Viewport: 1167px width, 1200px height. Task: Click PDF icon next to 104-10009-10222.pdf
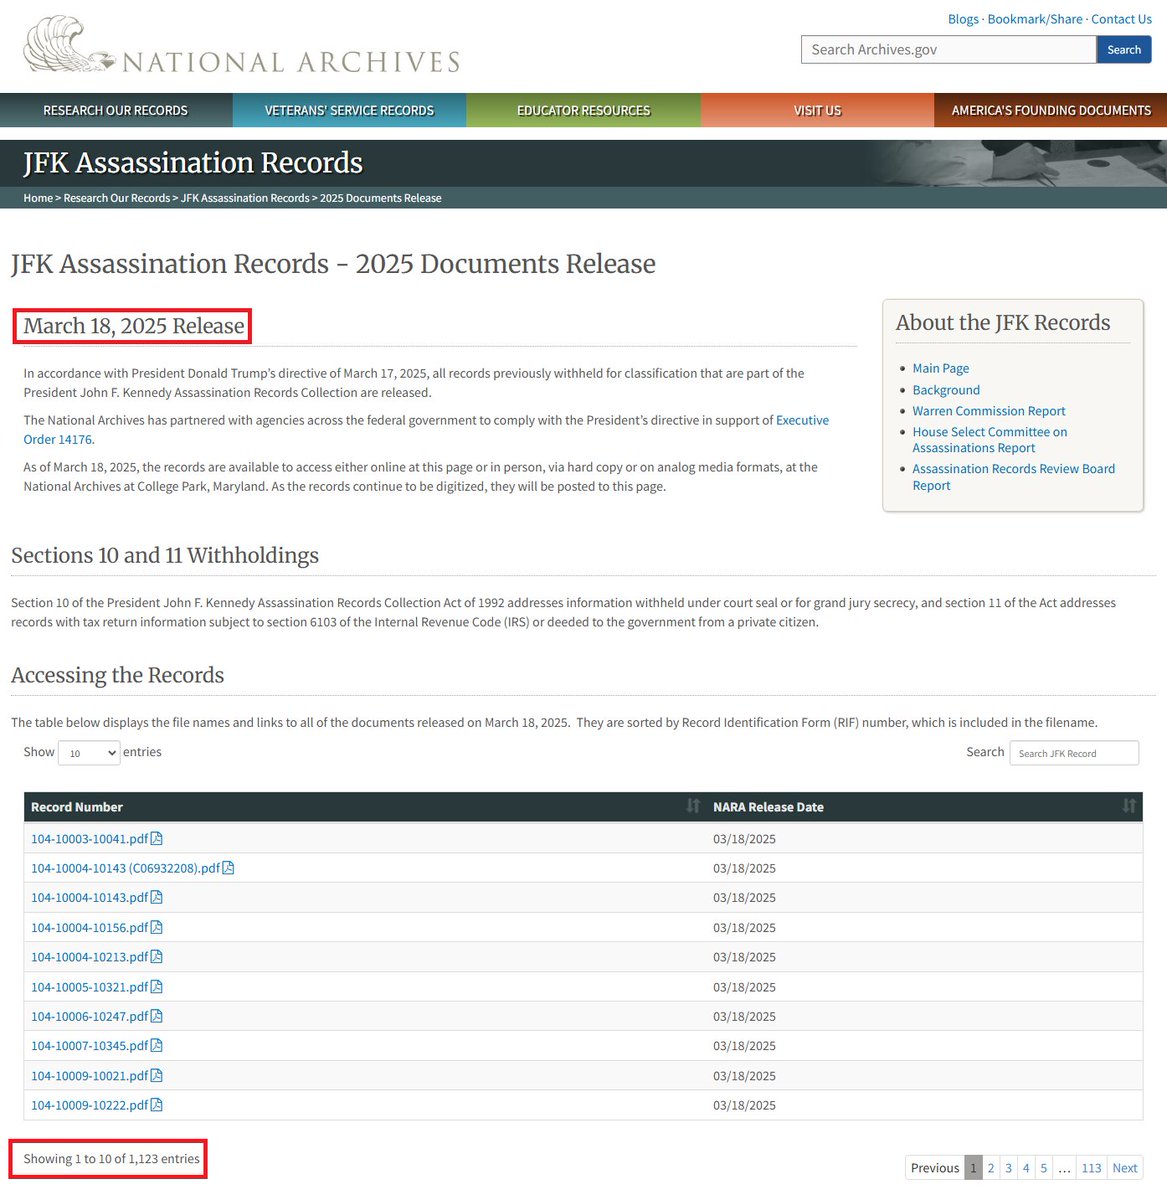point(156,1105)
